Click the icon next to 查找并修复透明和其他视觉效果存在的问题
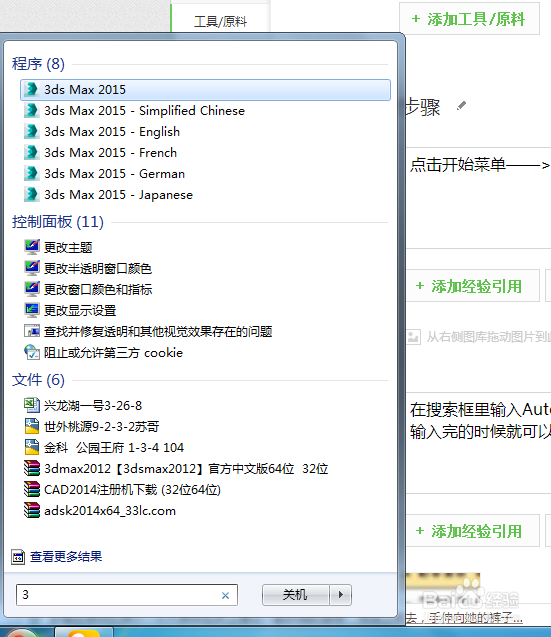This screenshot has height=637, width=551. tap(32, 332)
